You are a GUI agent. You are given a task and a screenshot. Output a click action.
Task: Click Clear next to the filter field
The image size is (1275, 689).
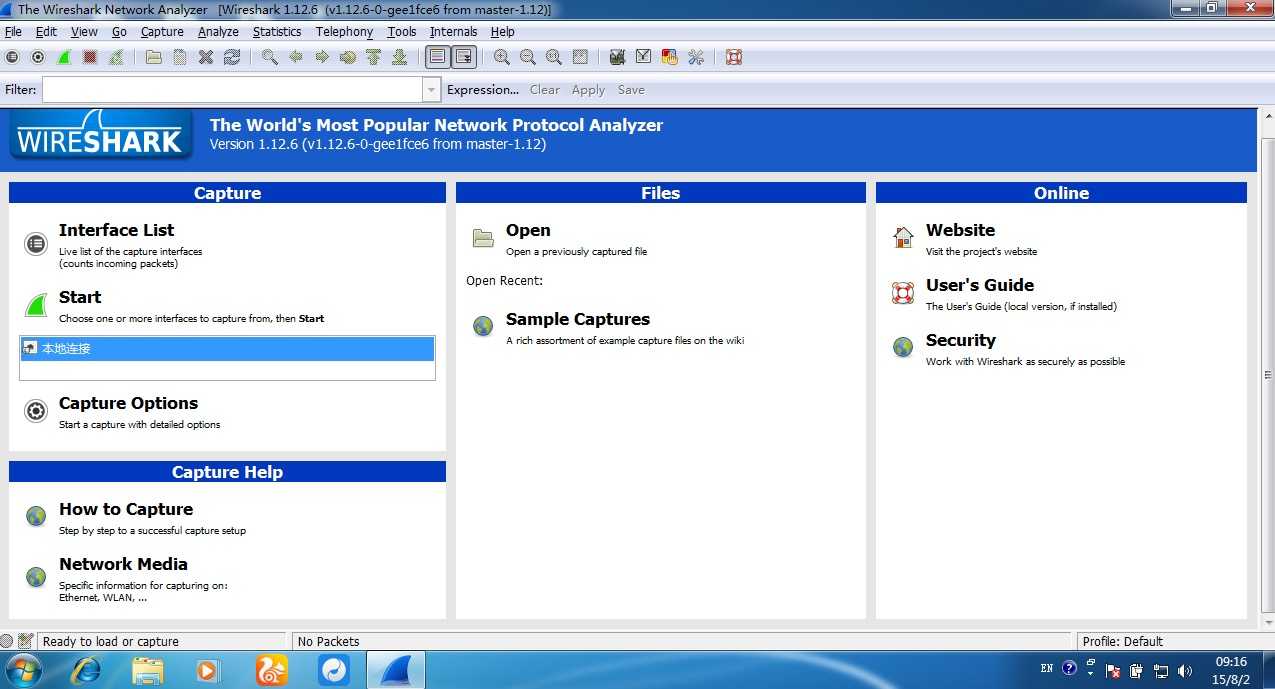click(x=545, y=90)
